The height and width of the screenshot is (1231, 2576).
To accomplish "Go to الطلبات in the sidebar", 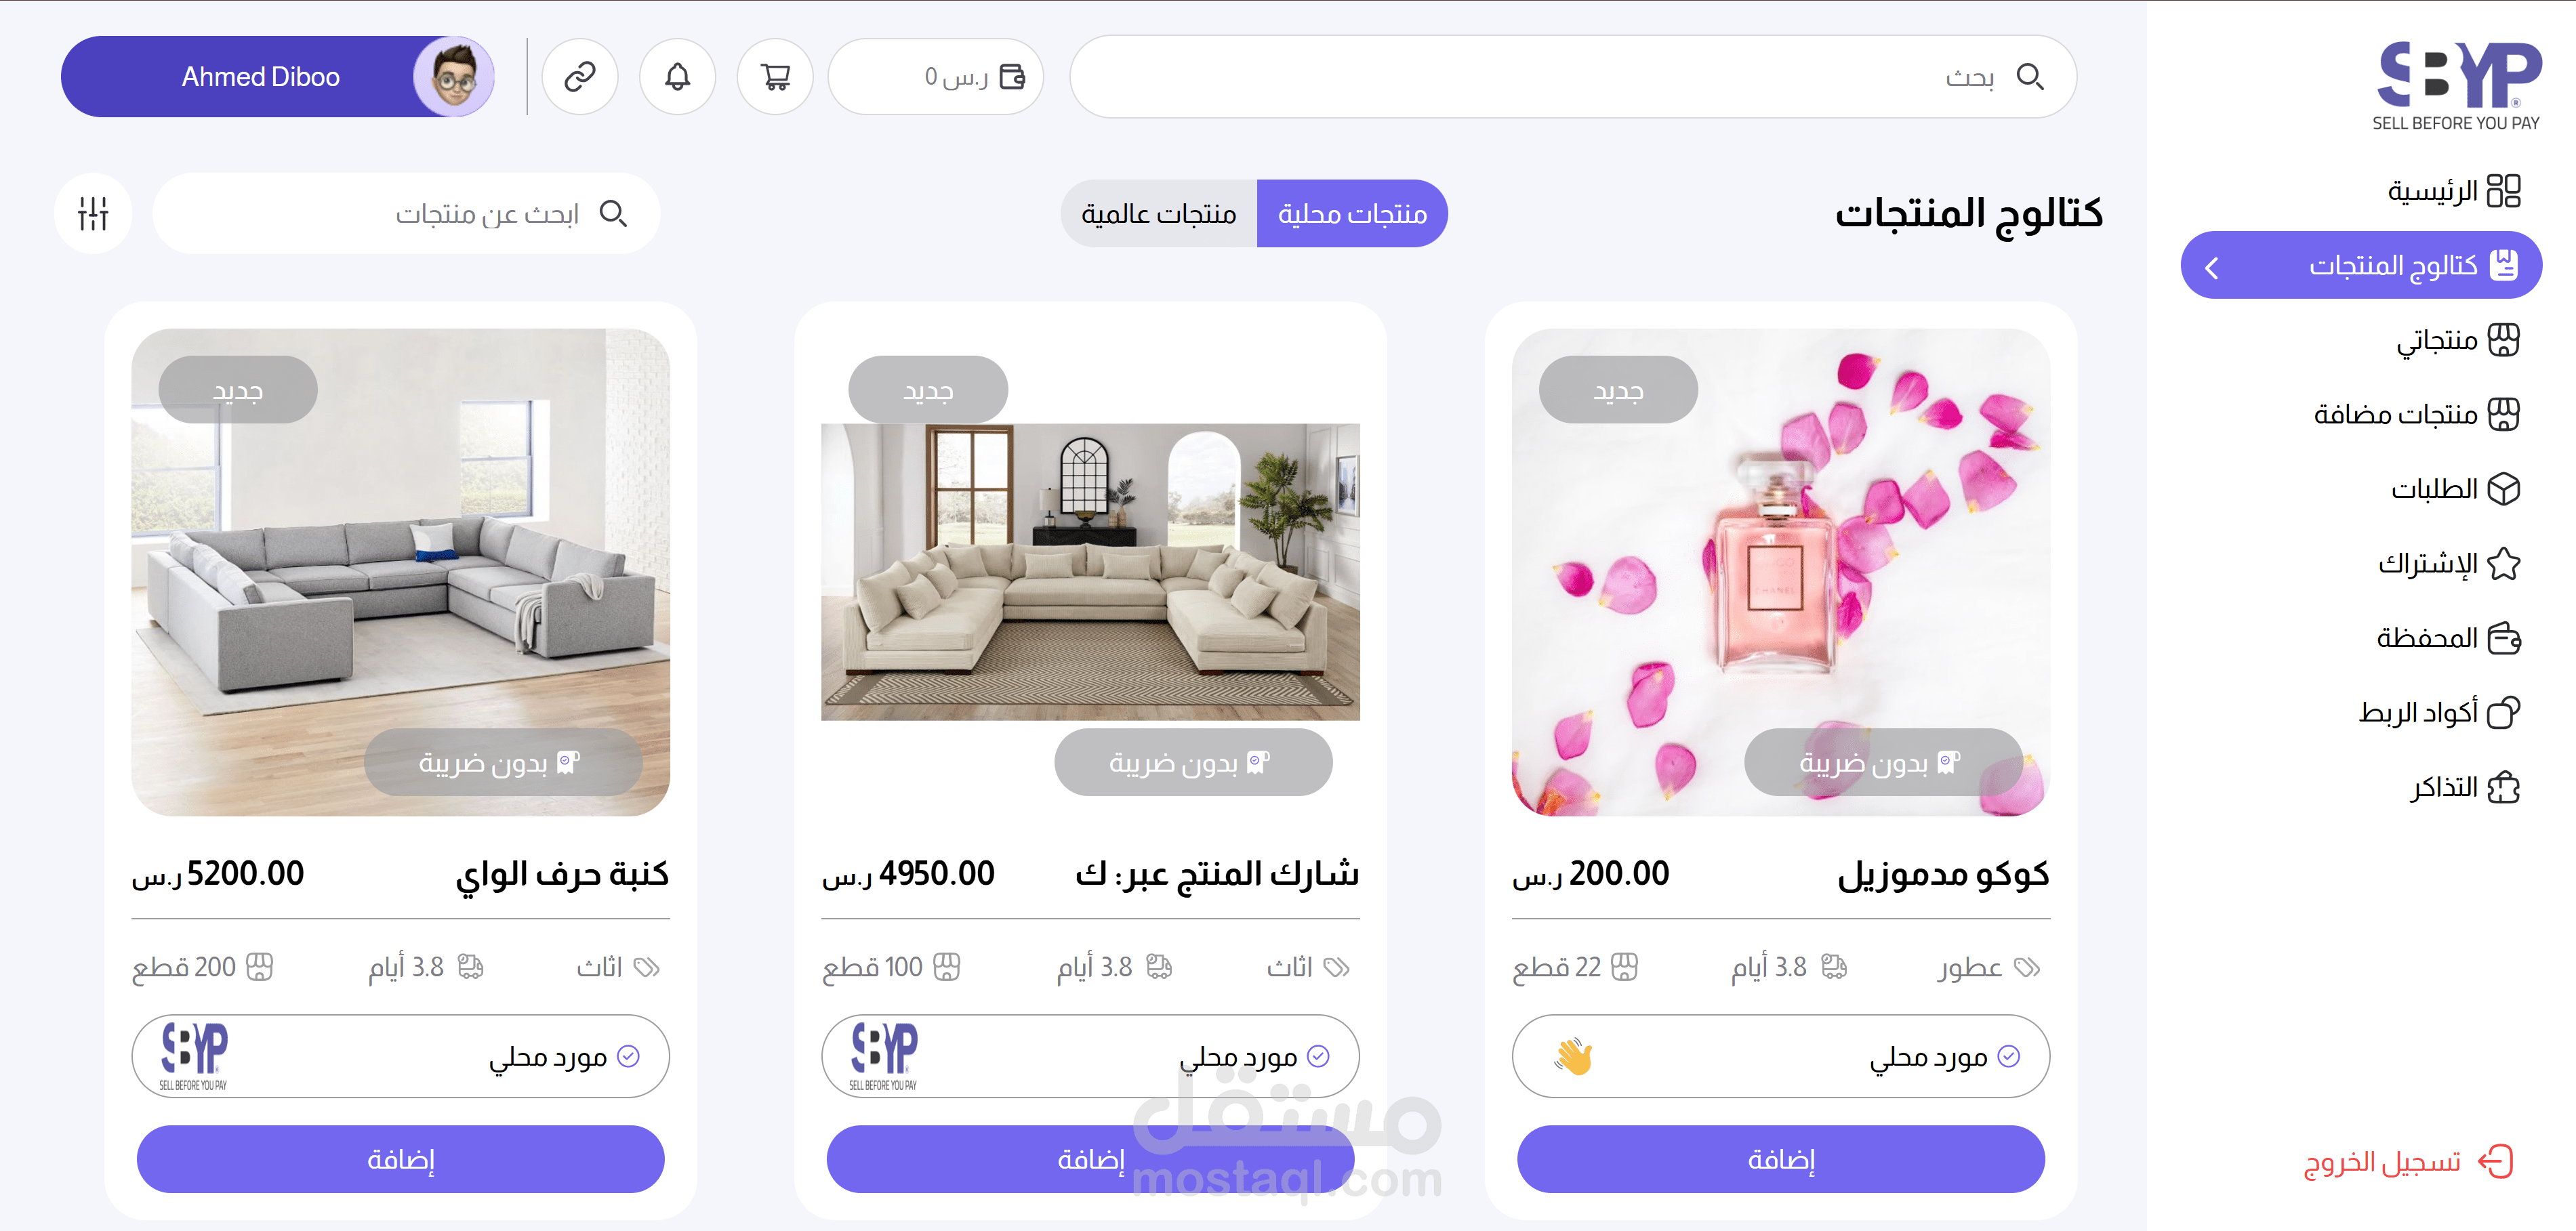I will click(x=2455, y=489).
